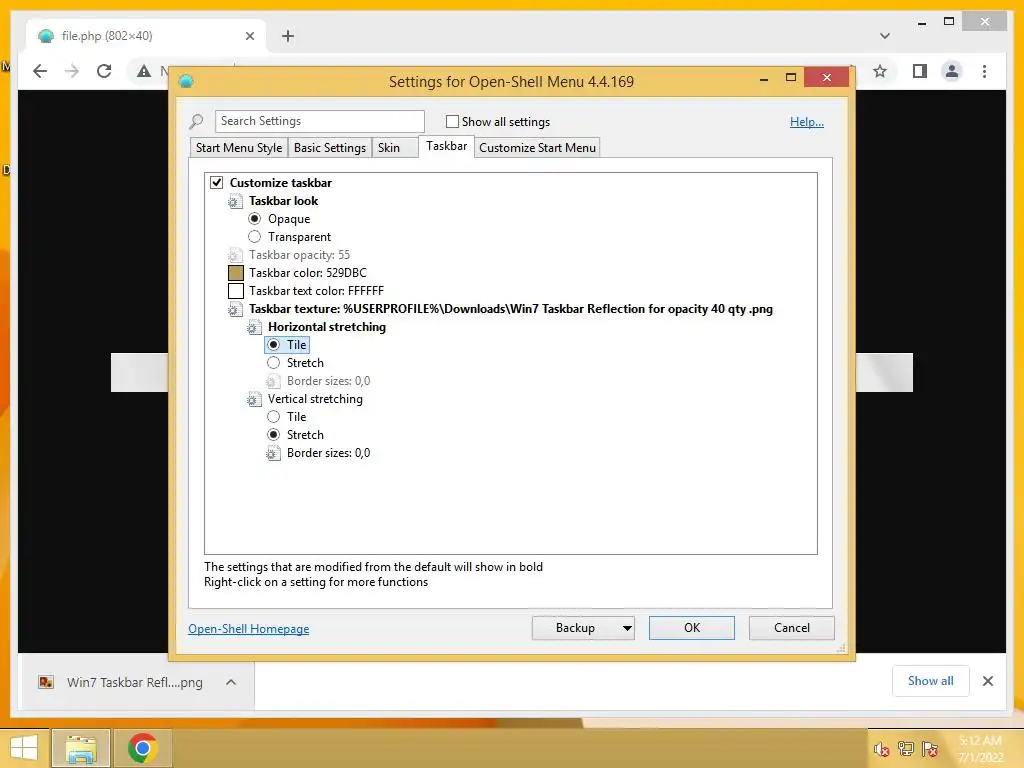
Task: Click the muted speaker tray icon
Action: point(881,749)
